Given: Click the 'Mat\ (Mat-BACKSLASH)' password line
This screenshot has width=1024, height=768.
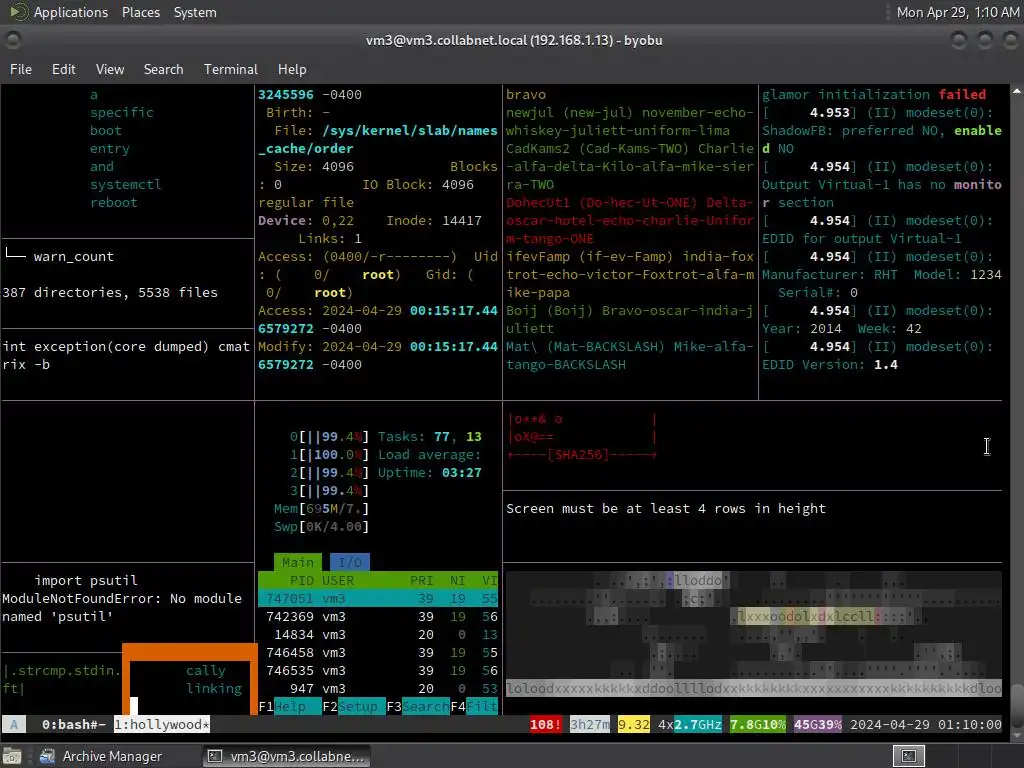Looking at the screenshot, I should pos(630,355).
